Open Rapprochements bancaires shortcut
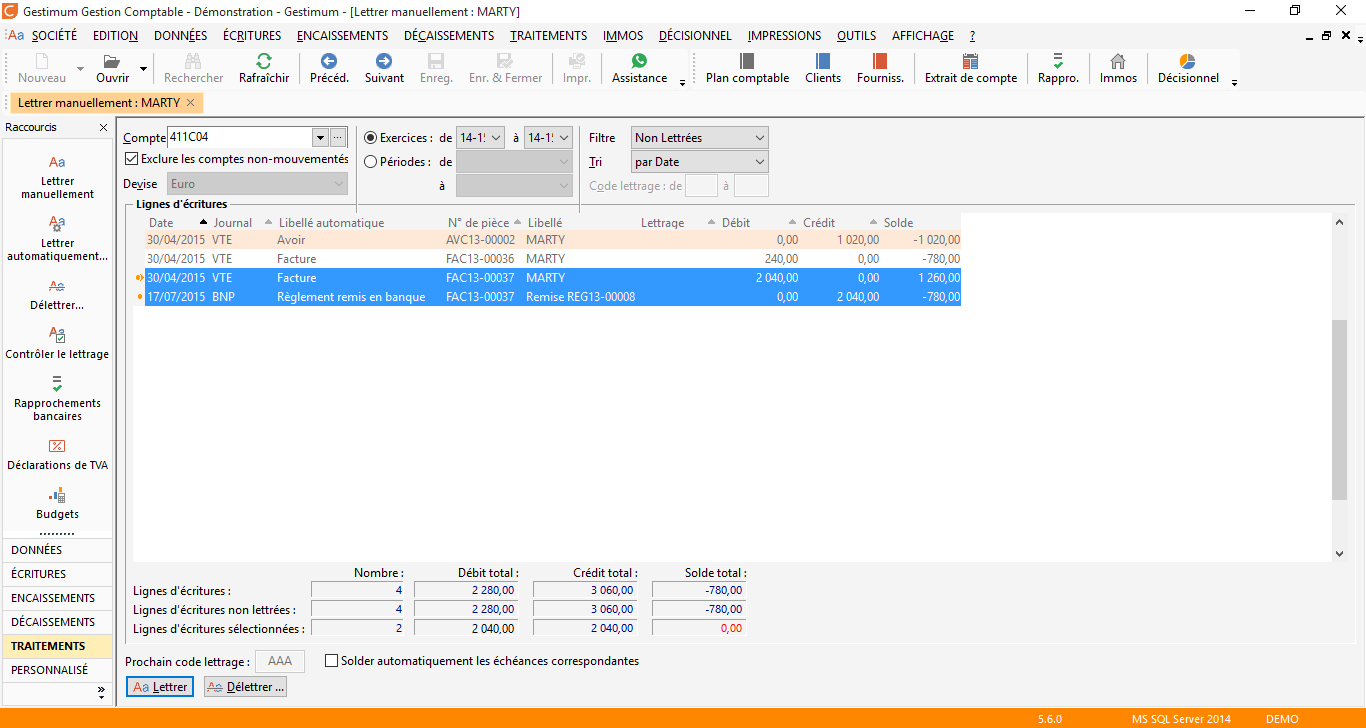The image size is (1366, 728). [x=57, y=399]
